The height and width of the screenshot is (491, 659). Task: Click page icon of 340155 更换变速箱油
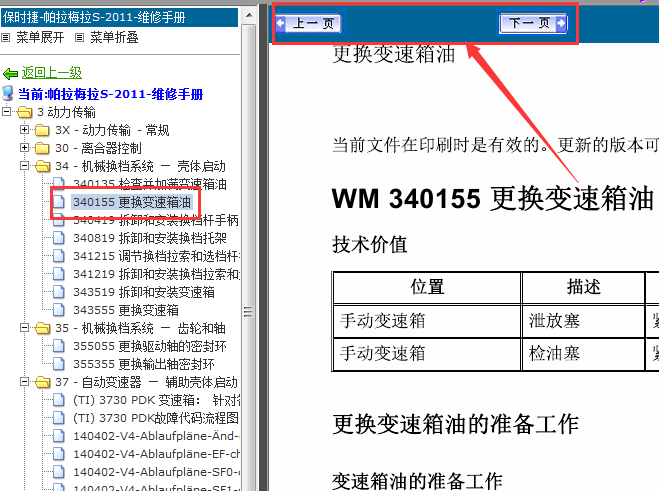[x=59, y=202]
